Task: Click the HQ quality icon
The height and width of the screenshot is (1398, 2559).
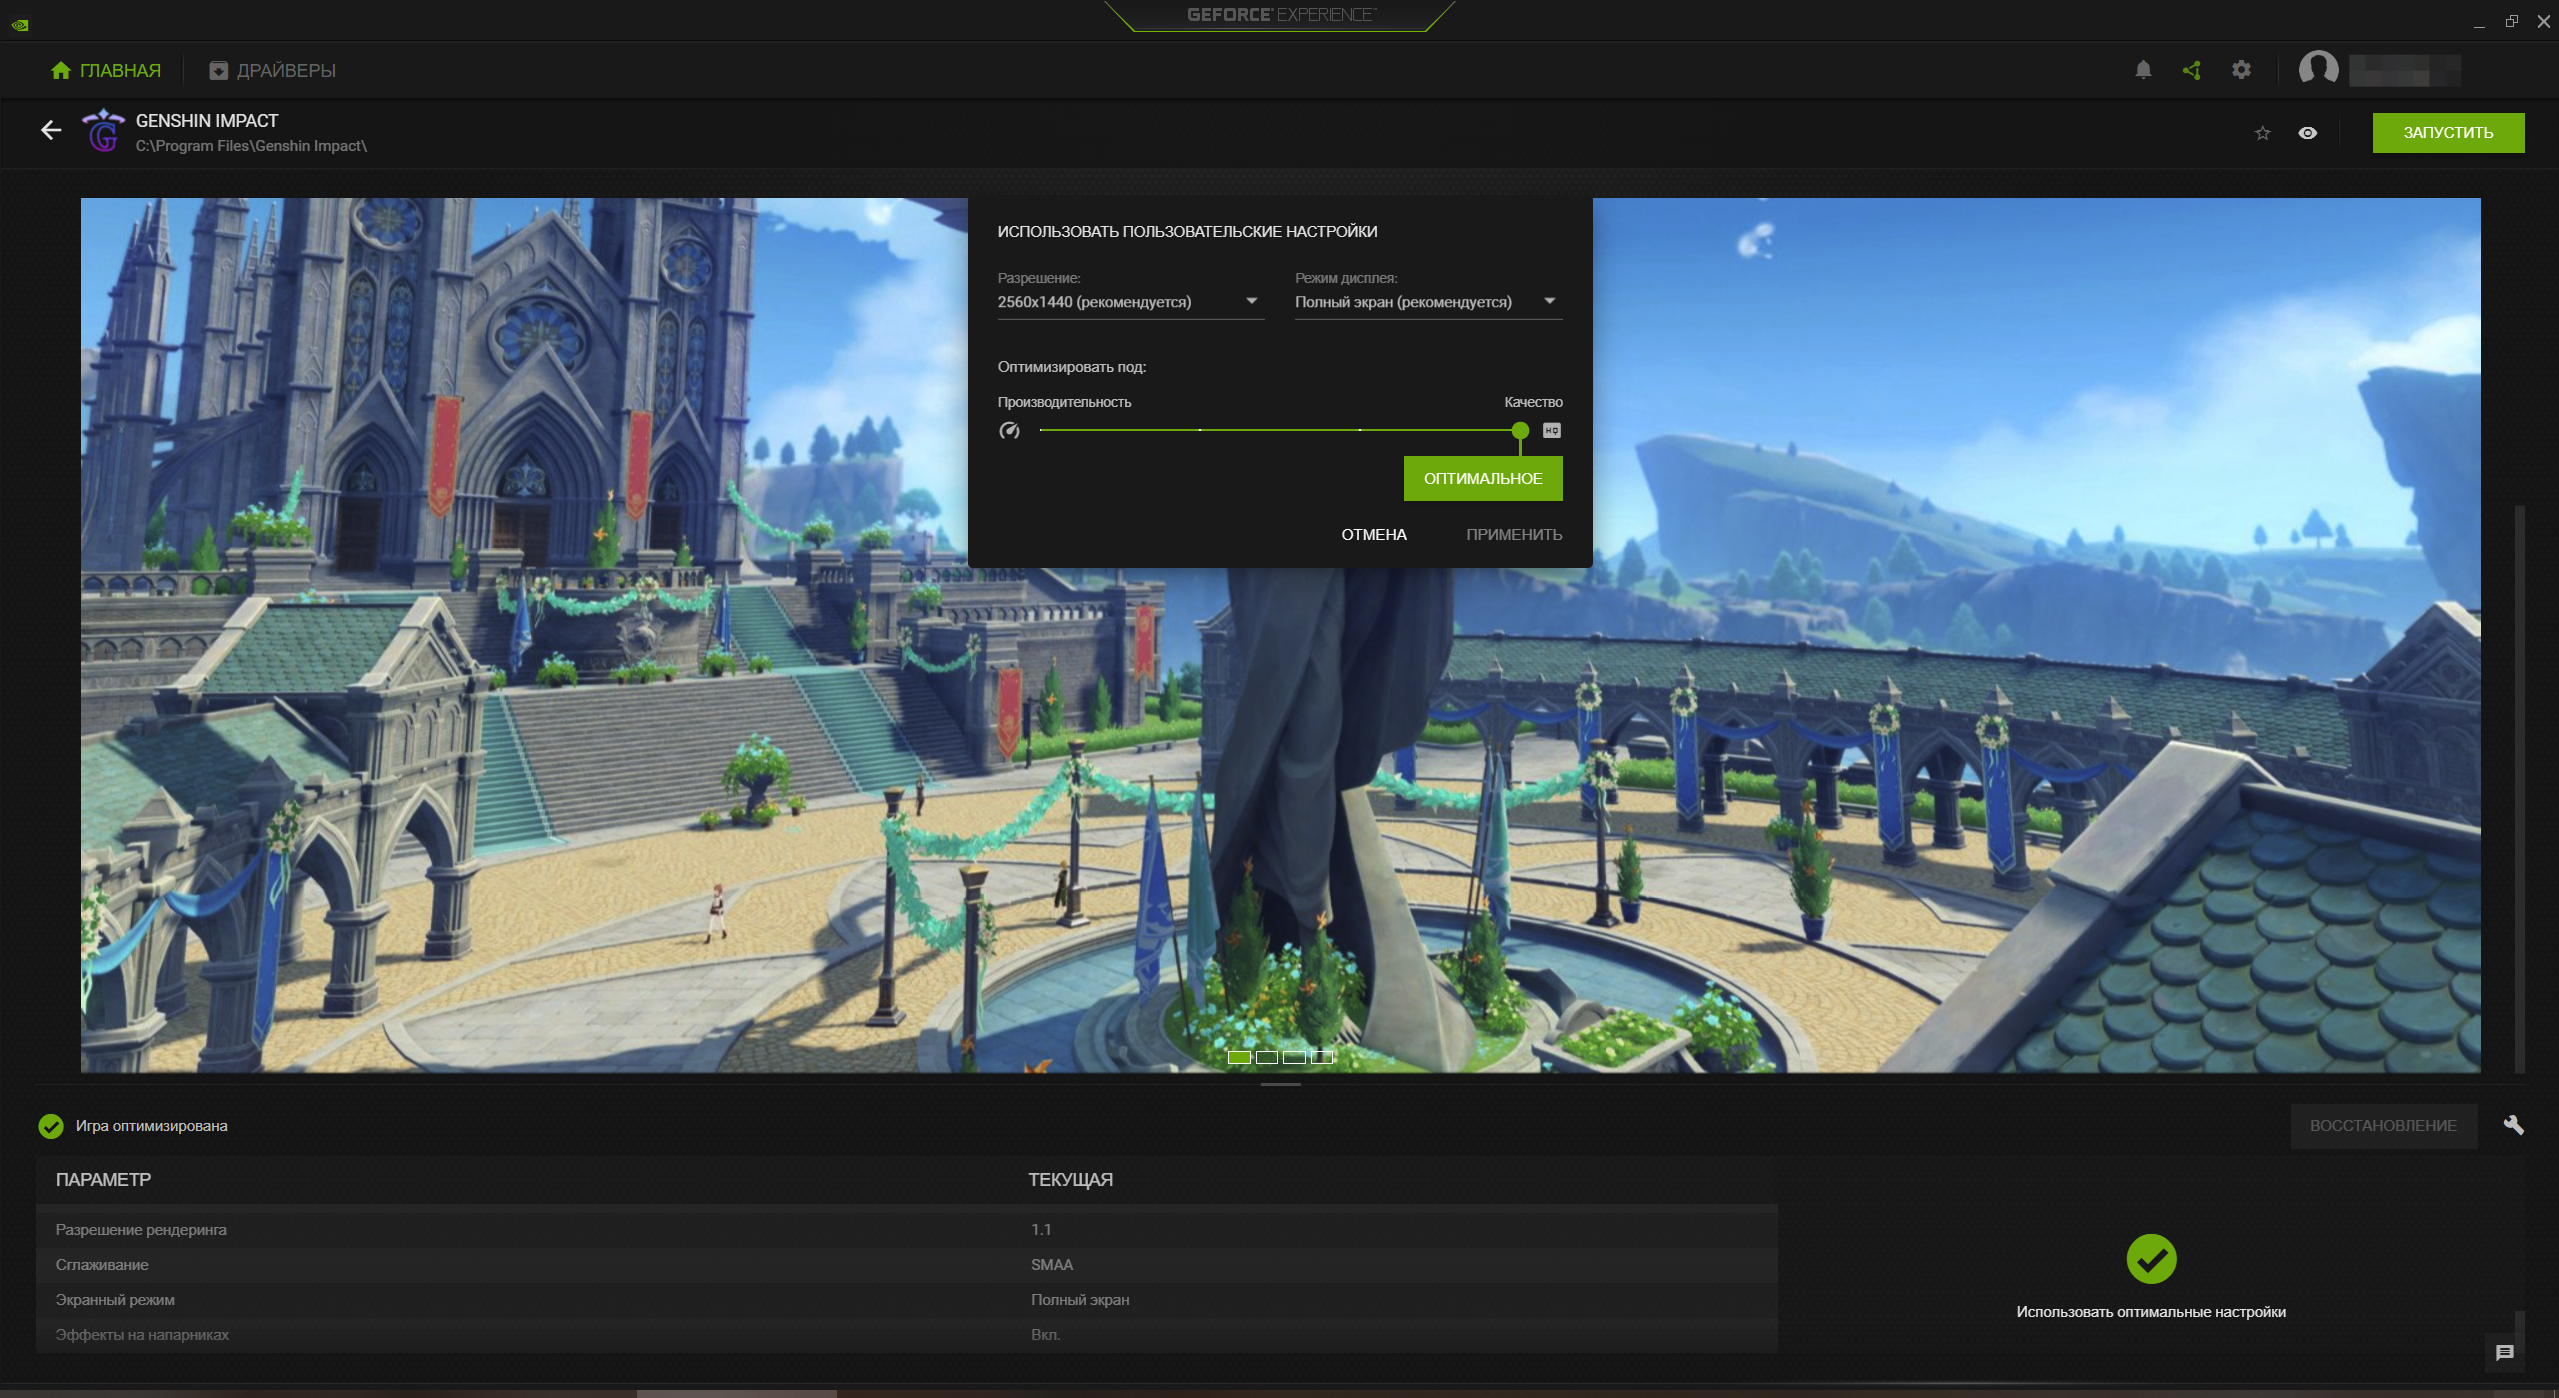Action: 1551,431
